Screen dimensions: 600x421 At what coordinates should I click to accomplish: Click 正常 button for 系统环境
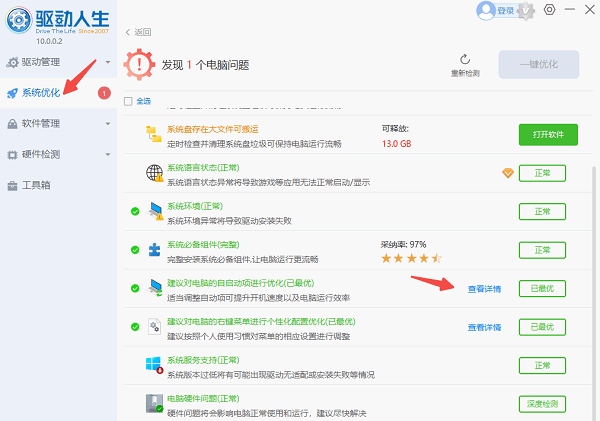point(542,212)
